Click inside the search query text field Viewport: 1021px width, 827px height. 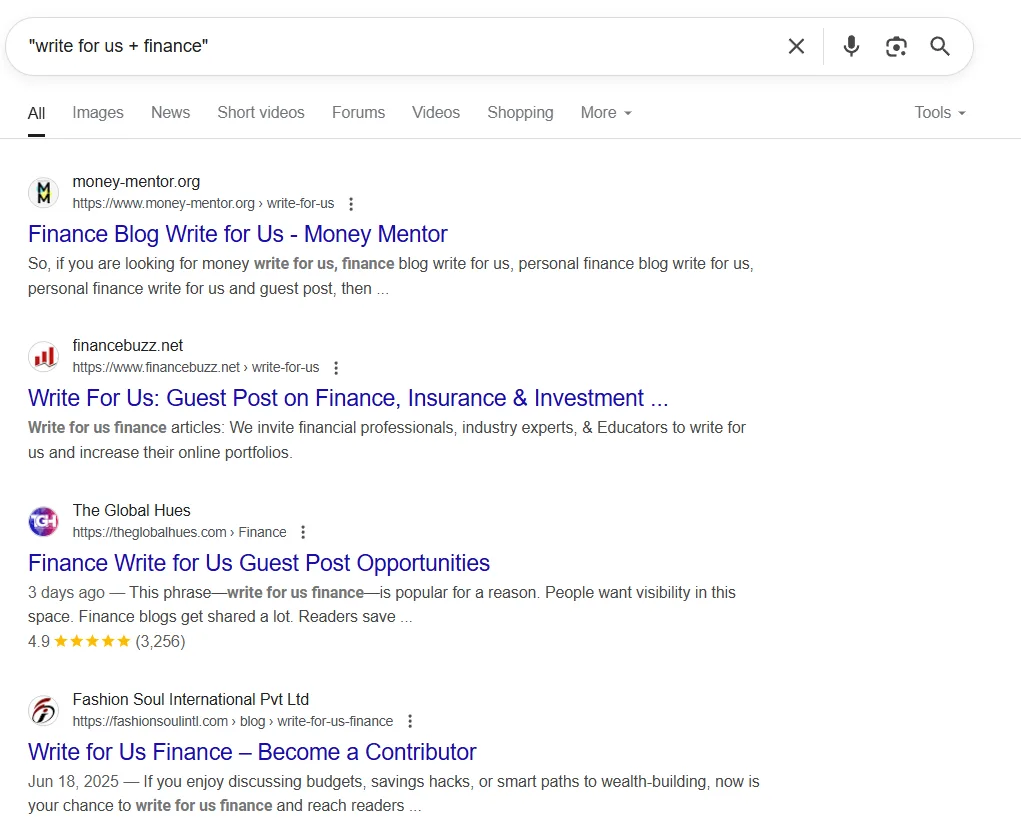pyautogui.click(x=400, y=46)
